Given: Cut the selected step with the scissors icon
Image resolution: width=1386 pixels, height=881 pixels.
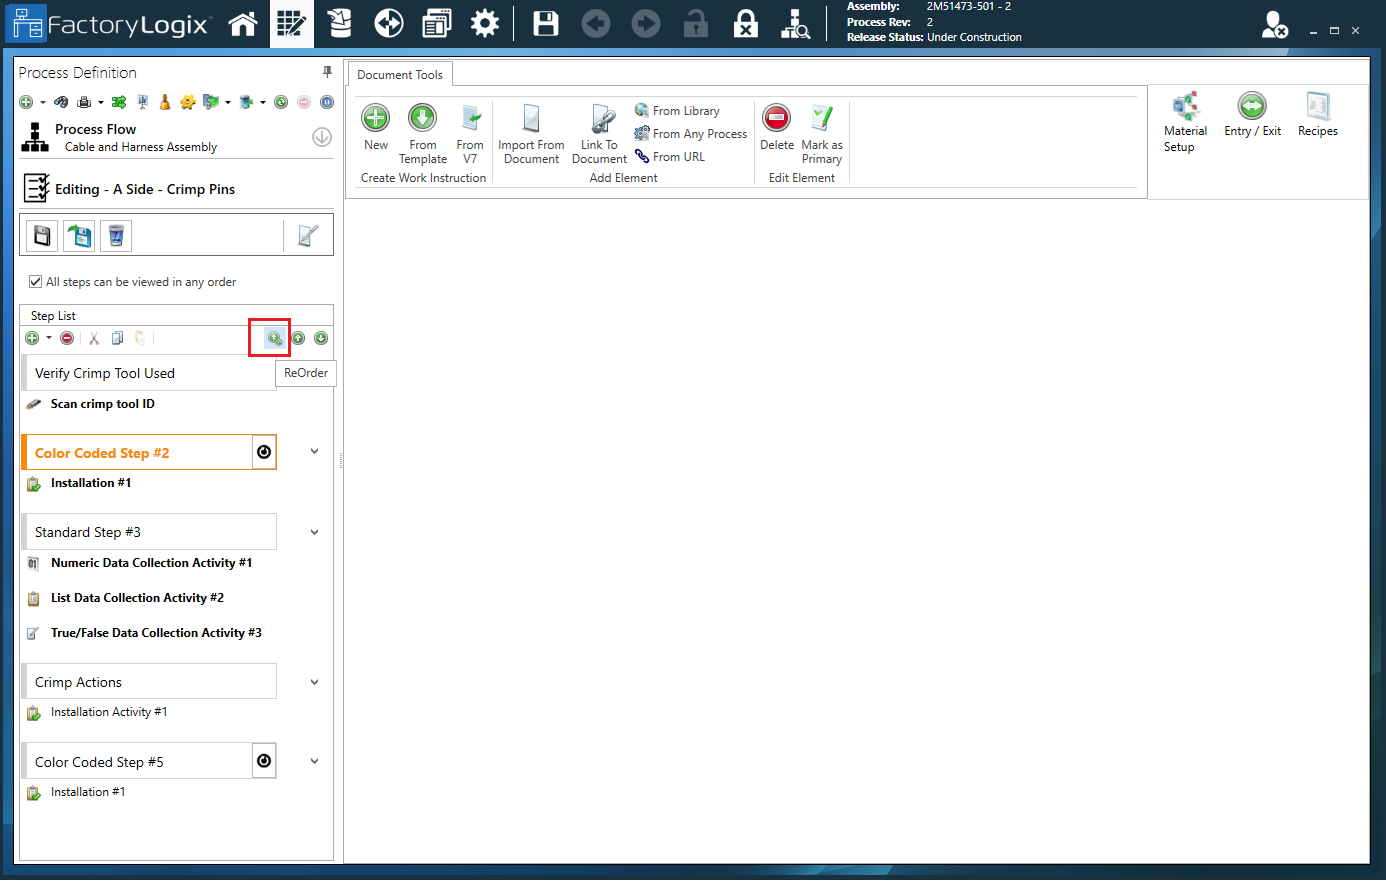Looking at the screenshot, I should coord(93,338).
